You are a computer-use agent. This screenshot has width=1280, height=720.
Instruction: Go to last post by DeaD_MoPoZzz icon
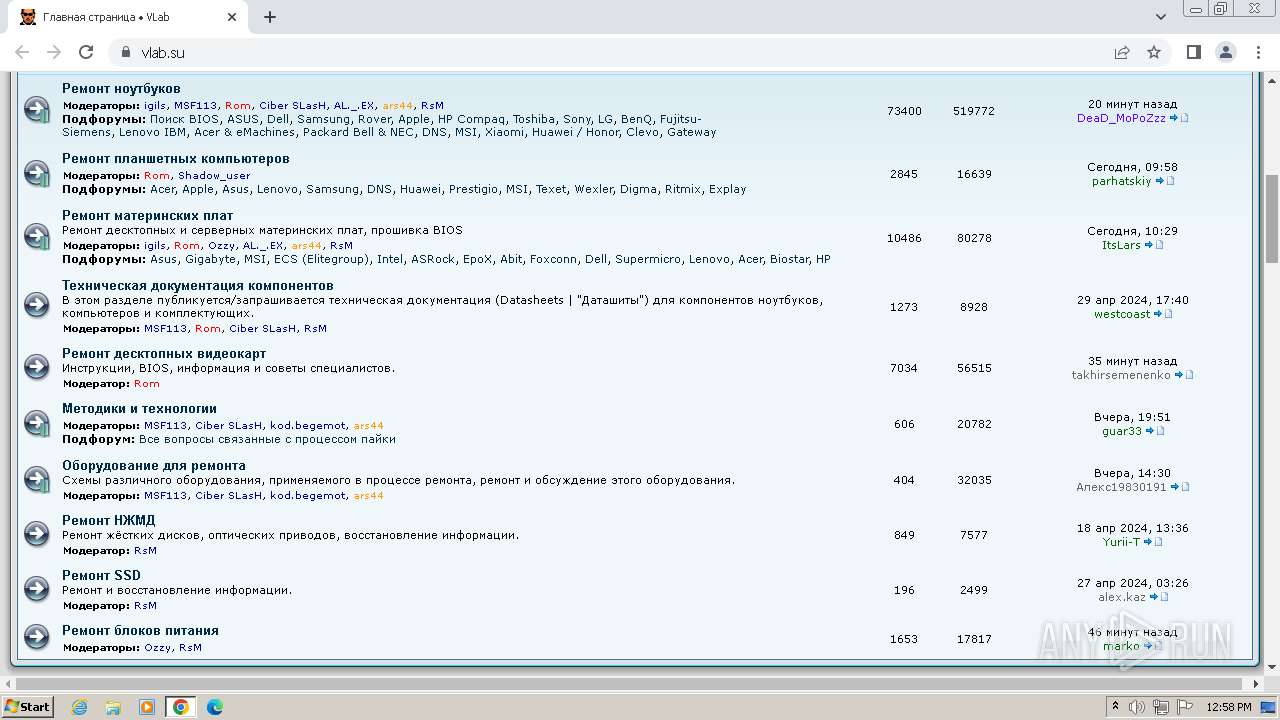(1179, 118)
